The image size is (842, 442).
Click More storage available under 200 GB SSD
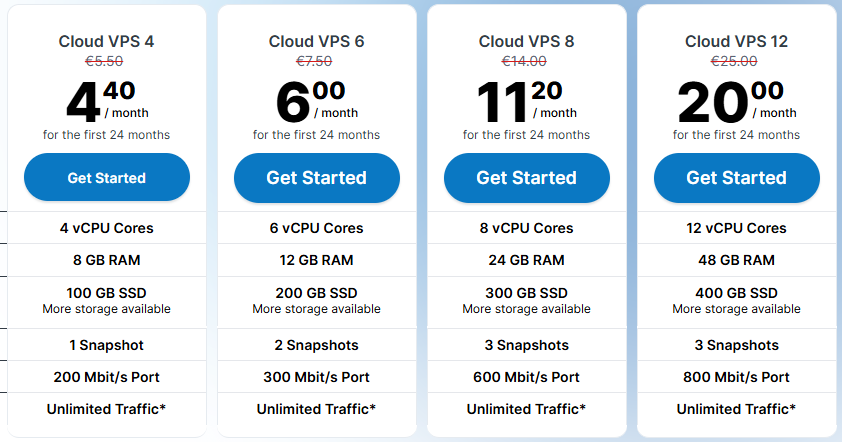(316, 309)
